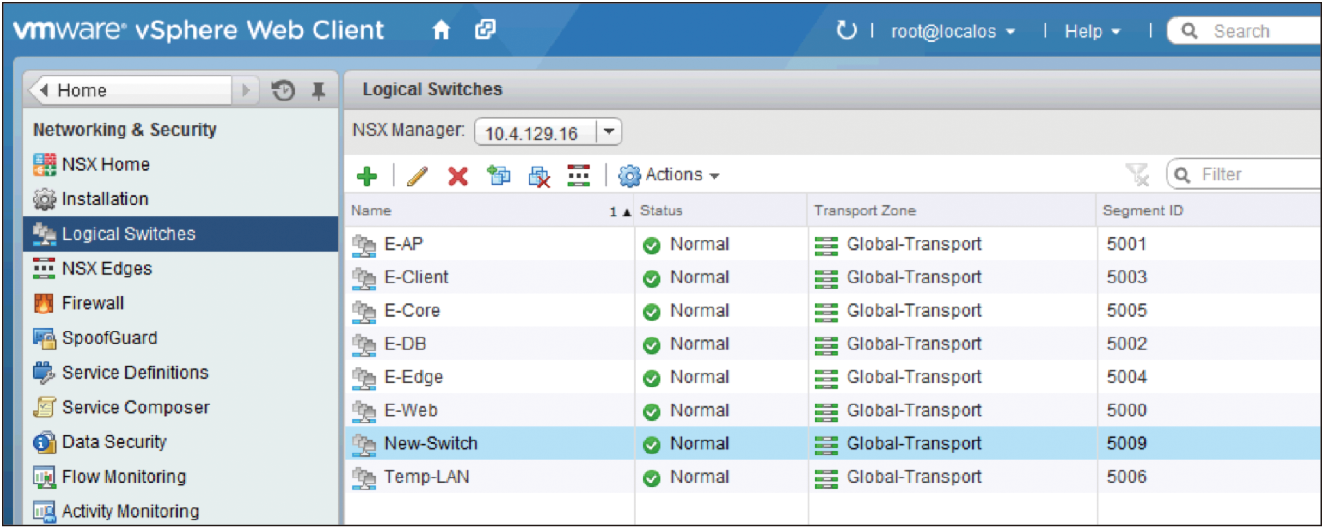Go to vSphere home via house icon
The height and width of the screenshot is (530, 1325).
click(x=441, y=31)
